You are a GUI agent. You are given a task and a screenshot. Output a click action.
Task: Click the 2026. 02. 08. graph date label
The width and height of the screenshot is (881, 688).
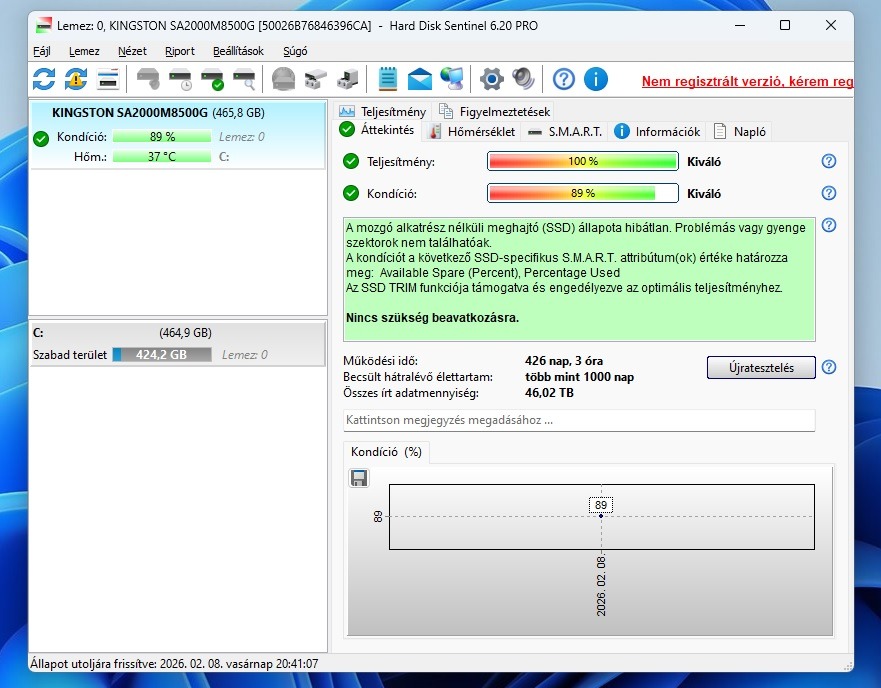tap(601, 586)
